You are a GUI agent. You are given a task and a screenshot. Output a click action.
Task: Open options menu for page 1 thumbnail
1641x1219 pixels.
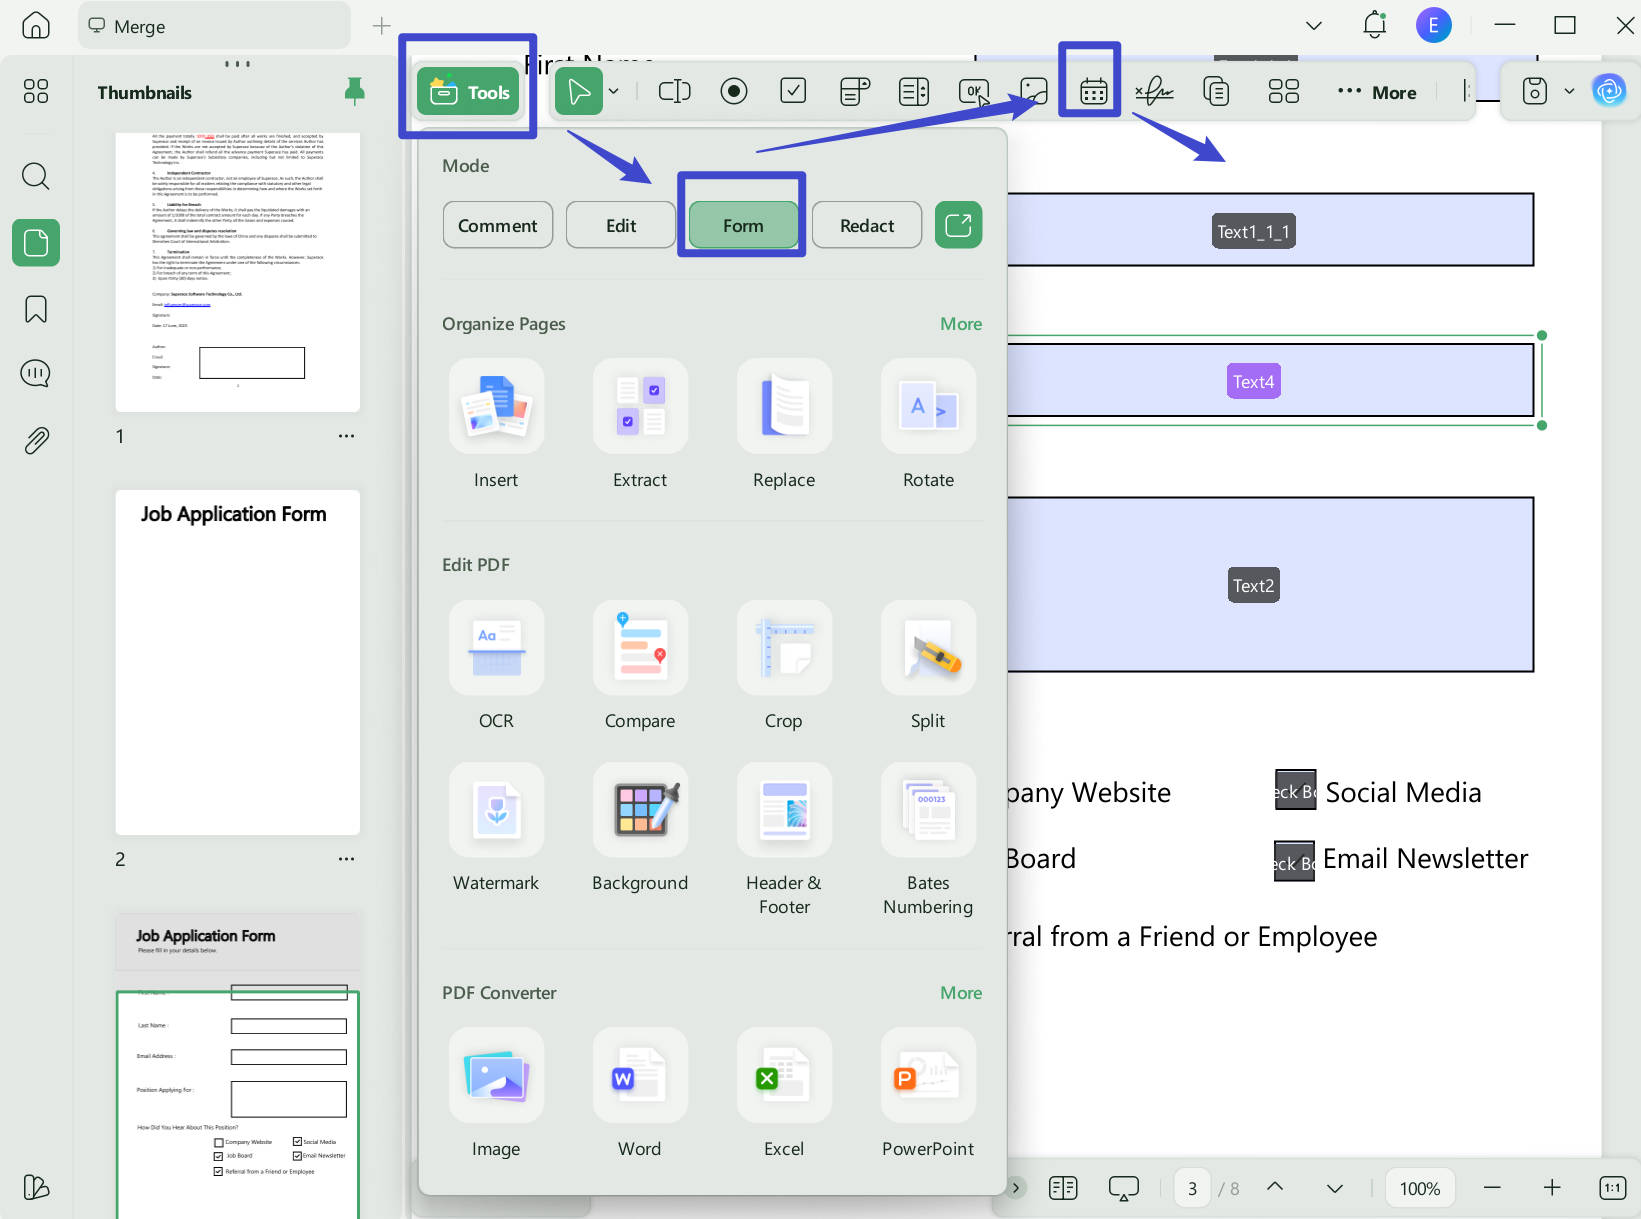click(x=346, y=436)
